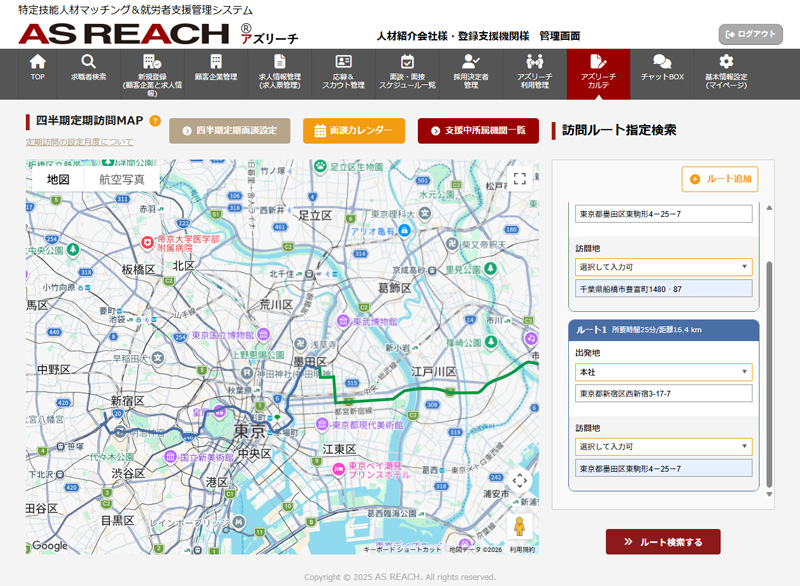Click 東京都現代美術館 map marker
The width and height of the screenshot is (800, 586).
coord(322,424)
